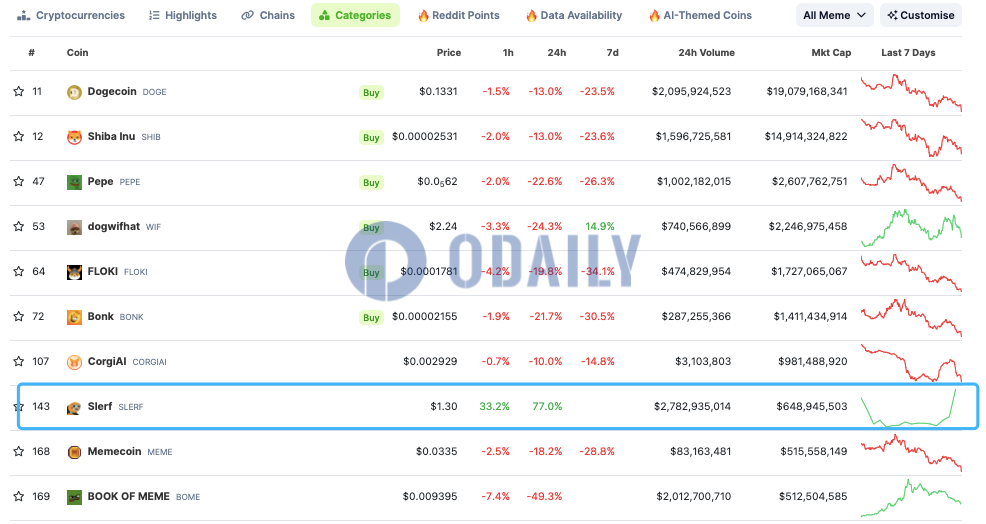Screen dimensions: 986x524
Task: Click the Pepe frog logo
Action: pos(74,182)
